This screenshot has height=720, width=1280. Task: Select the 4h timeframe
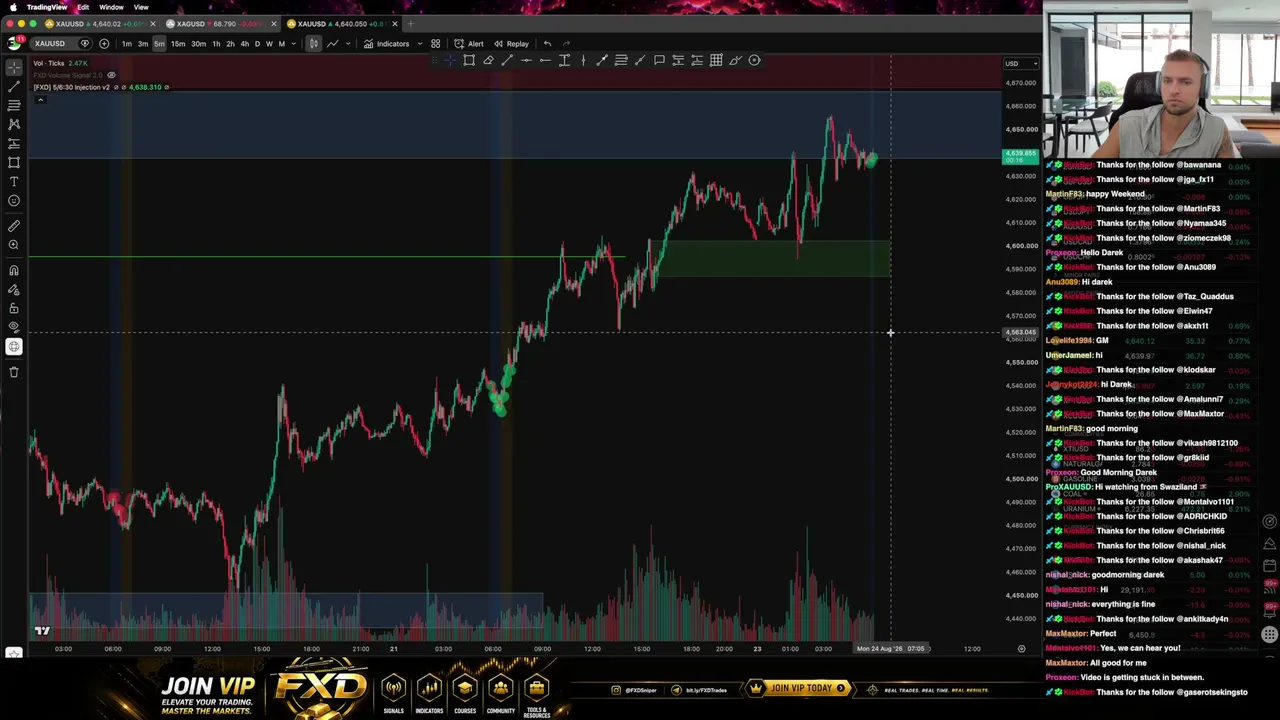(x=244, y=44)
